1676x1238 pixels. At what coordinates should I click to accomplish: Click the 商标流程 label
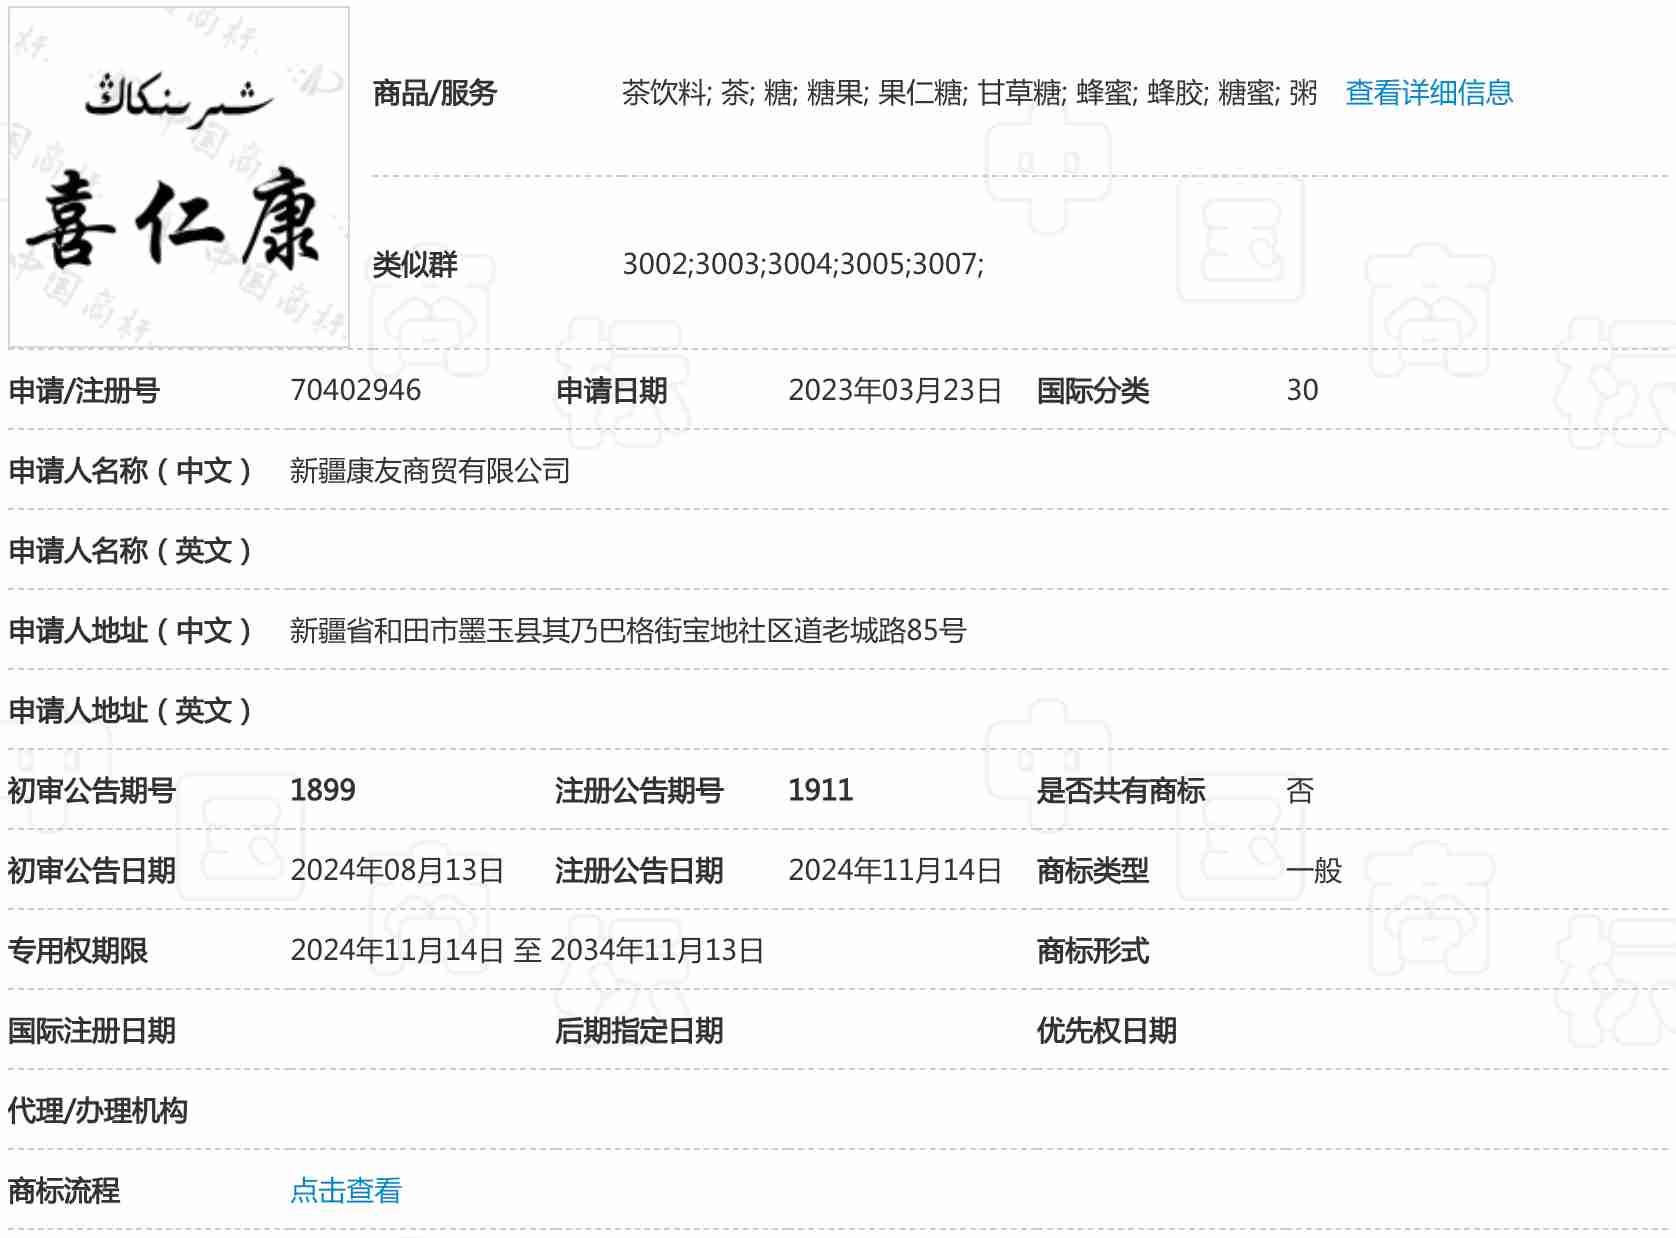pyautogui.click(x=64, y=1190)
